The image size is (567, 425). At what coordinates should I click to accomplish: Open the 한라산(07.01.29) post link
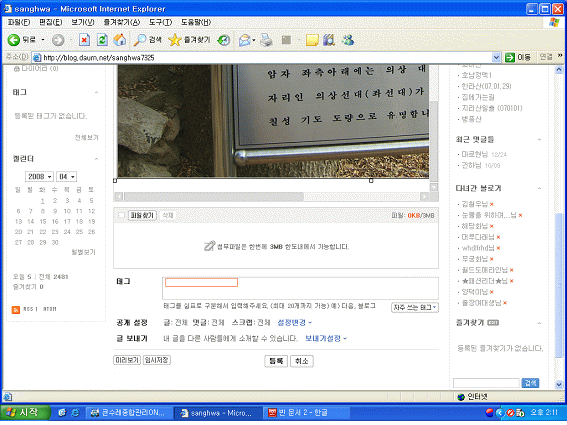pyautogui.click(x=486, y=86)
